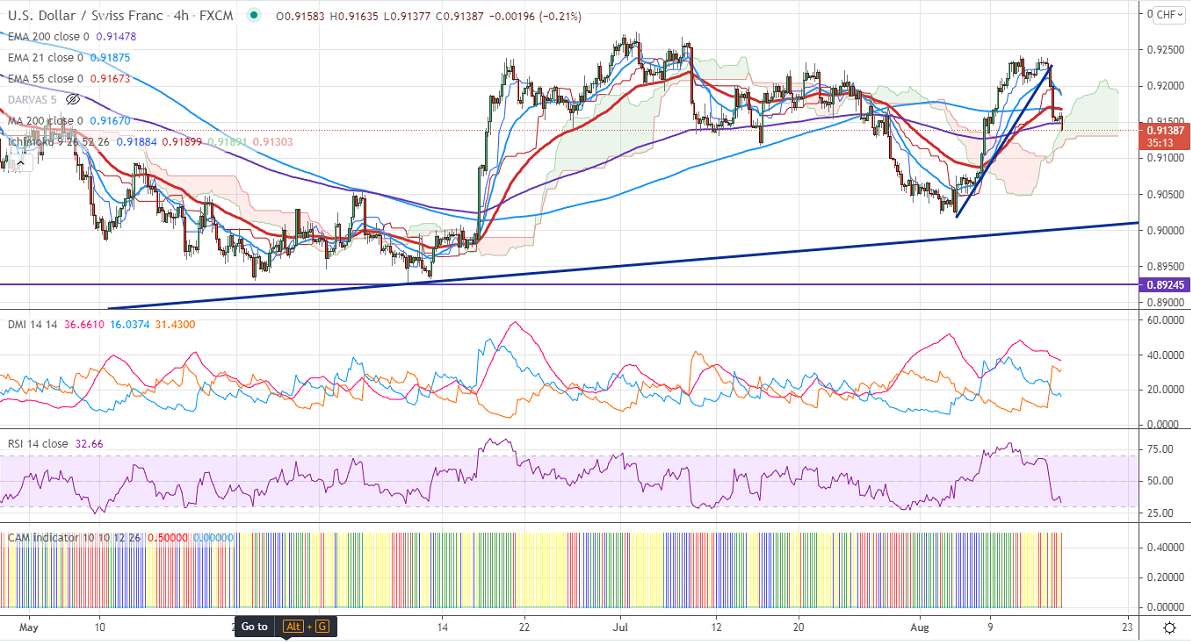Select the steep August blue trendline

(x=1004, y=141)
